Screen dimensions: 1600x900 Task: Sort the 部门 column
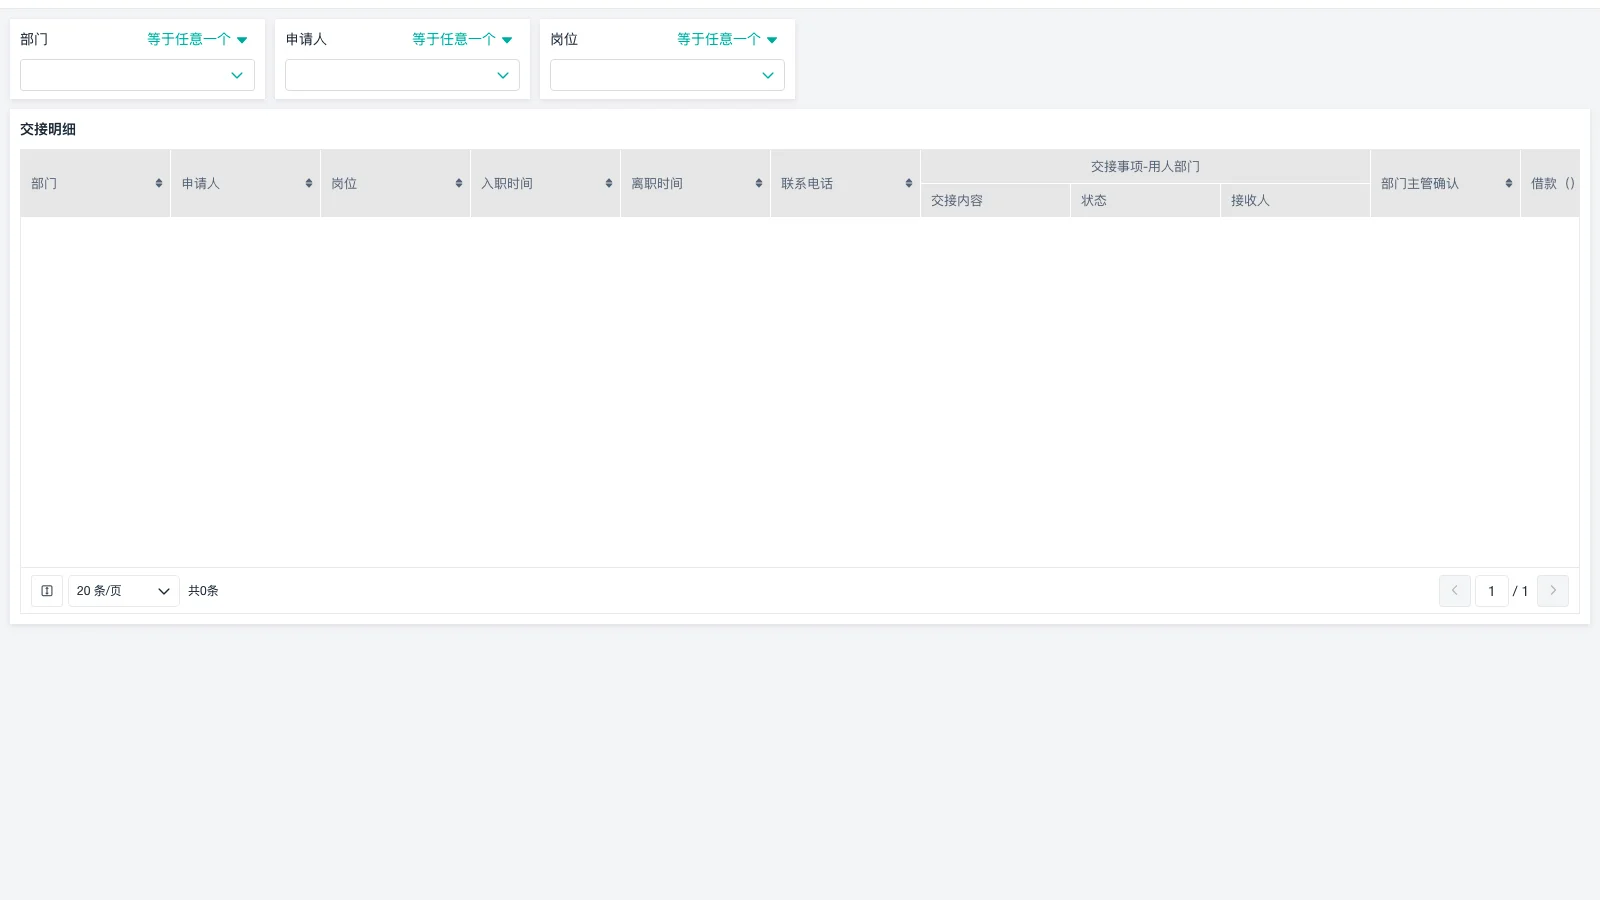tap(158, 183)
